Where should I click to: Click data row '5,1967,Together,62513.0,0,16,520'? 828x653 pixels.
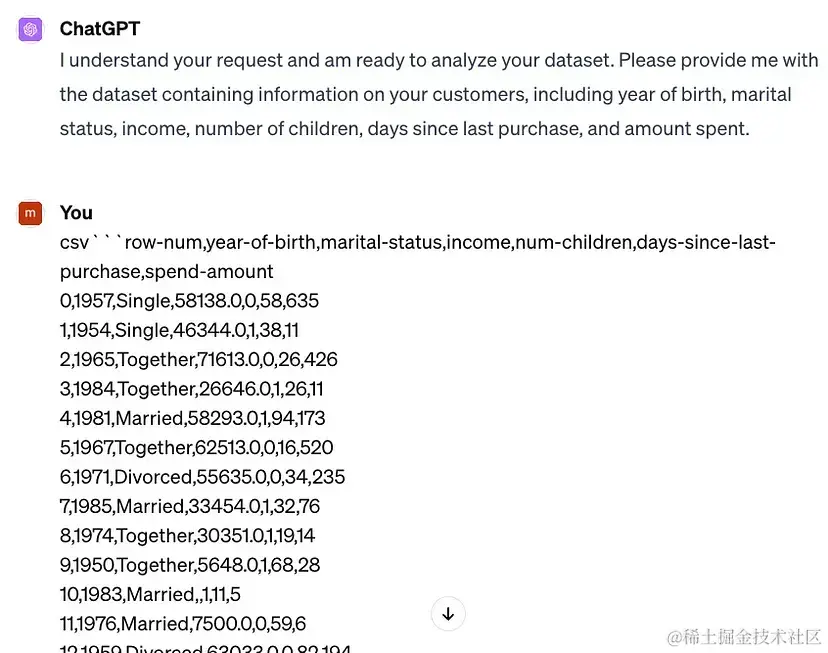196,447
